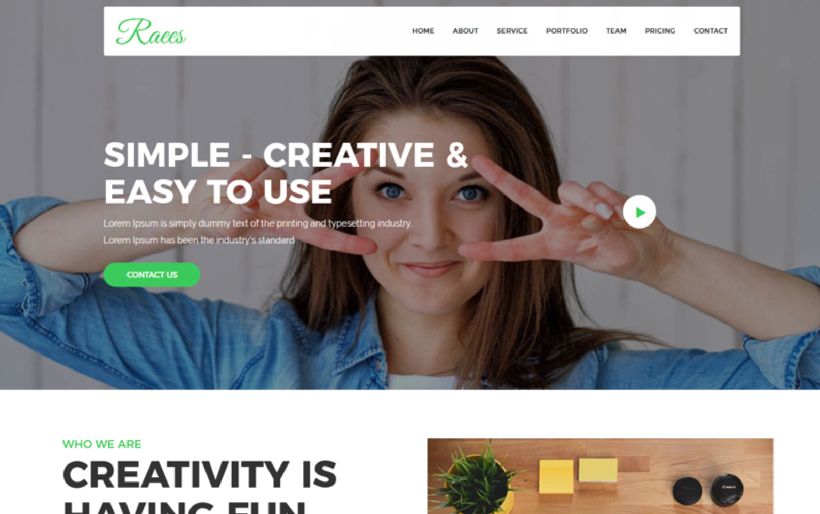Click the green Raees logo

coord(151,32)
